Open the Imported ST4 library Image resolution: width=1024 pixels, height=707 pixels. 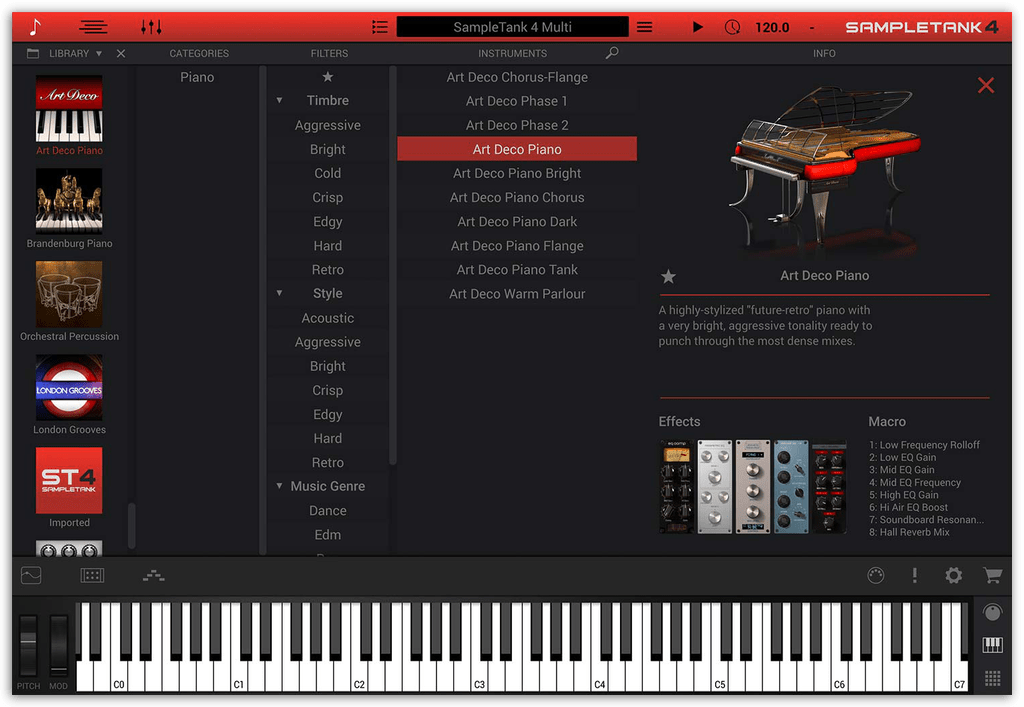coord(69,480)
